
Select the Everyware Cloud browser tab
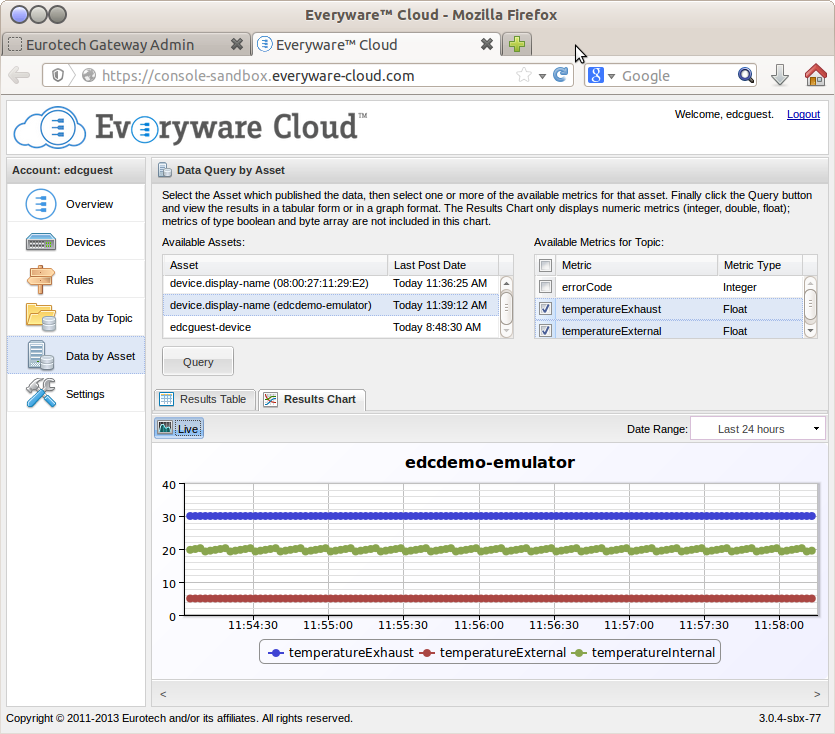[376, 44]
